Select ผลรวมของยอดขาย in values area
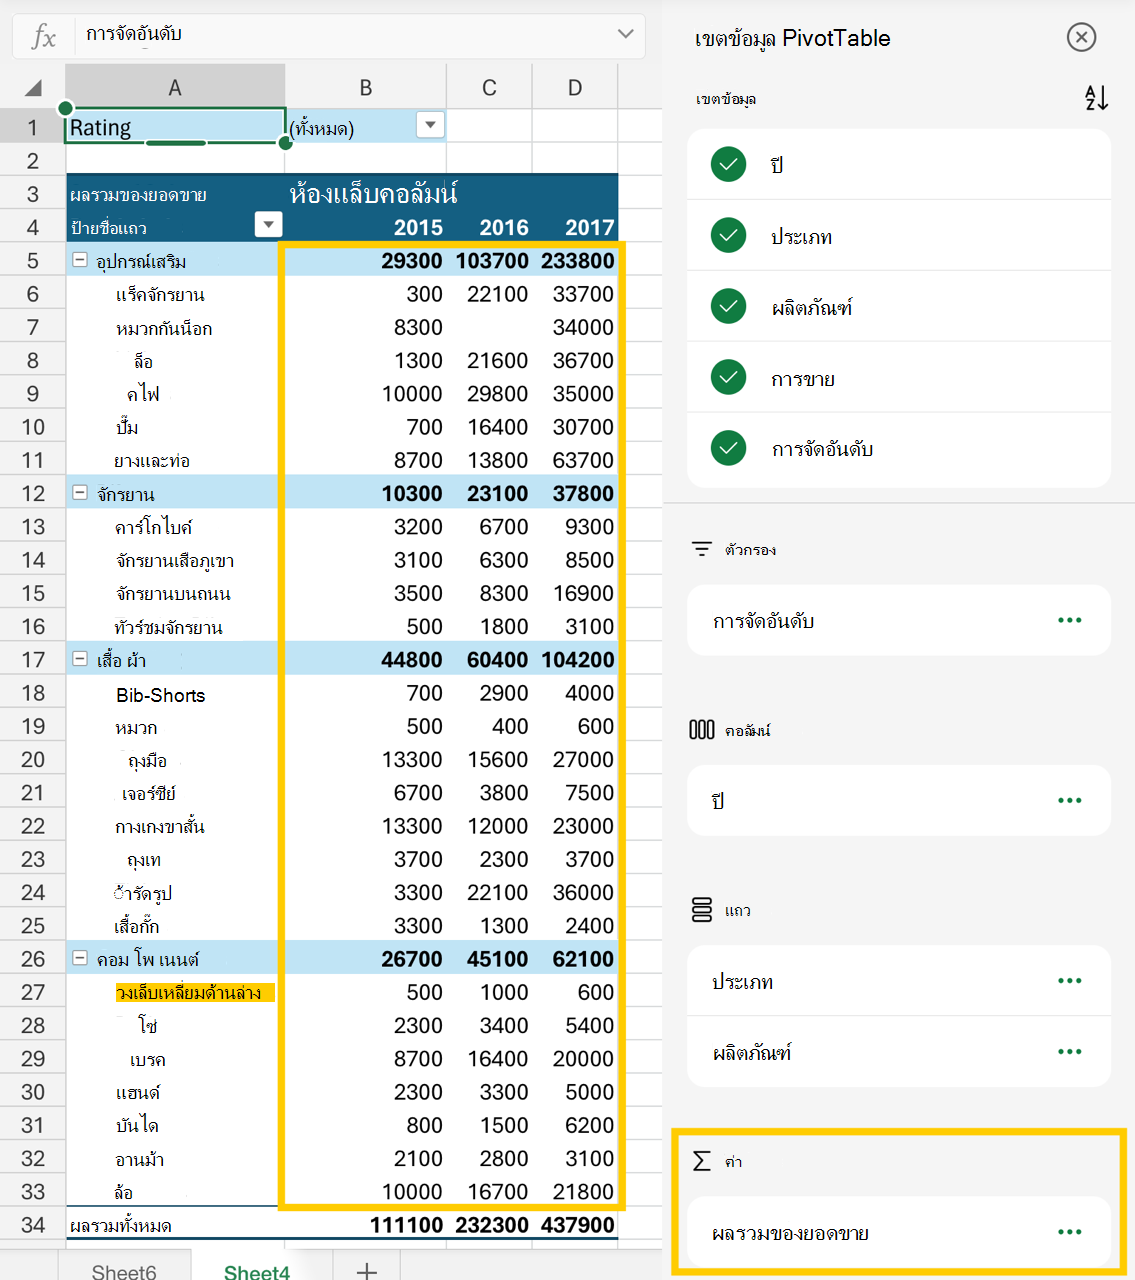The height and width of the screenshot is (1280, 1135). click(898, 1232)
